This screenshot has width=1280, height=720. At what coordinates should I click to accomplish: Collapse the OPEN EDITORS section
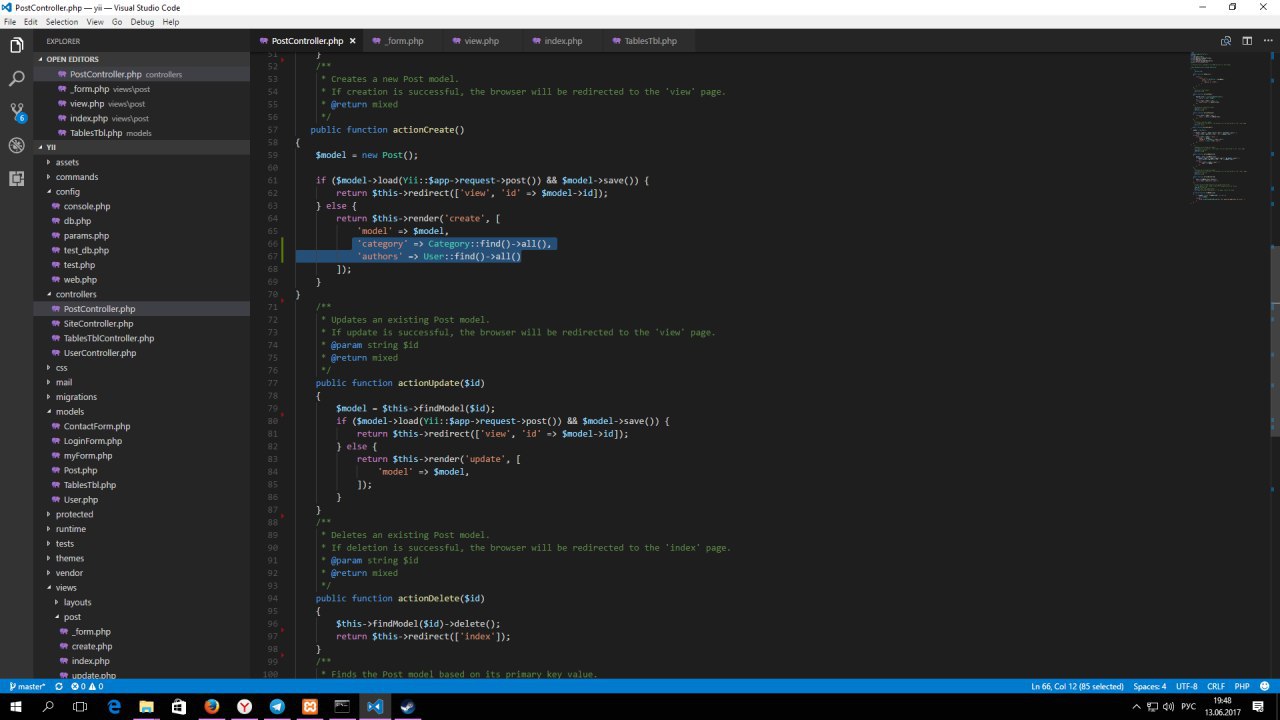click(72, 59)
